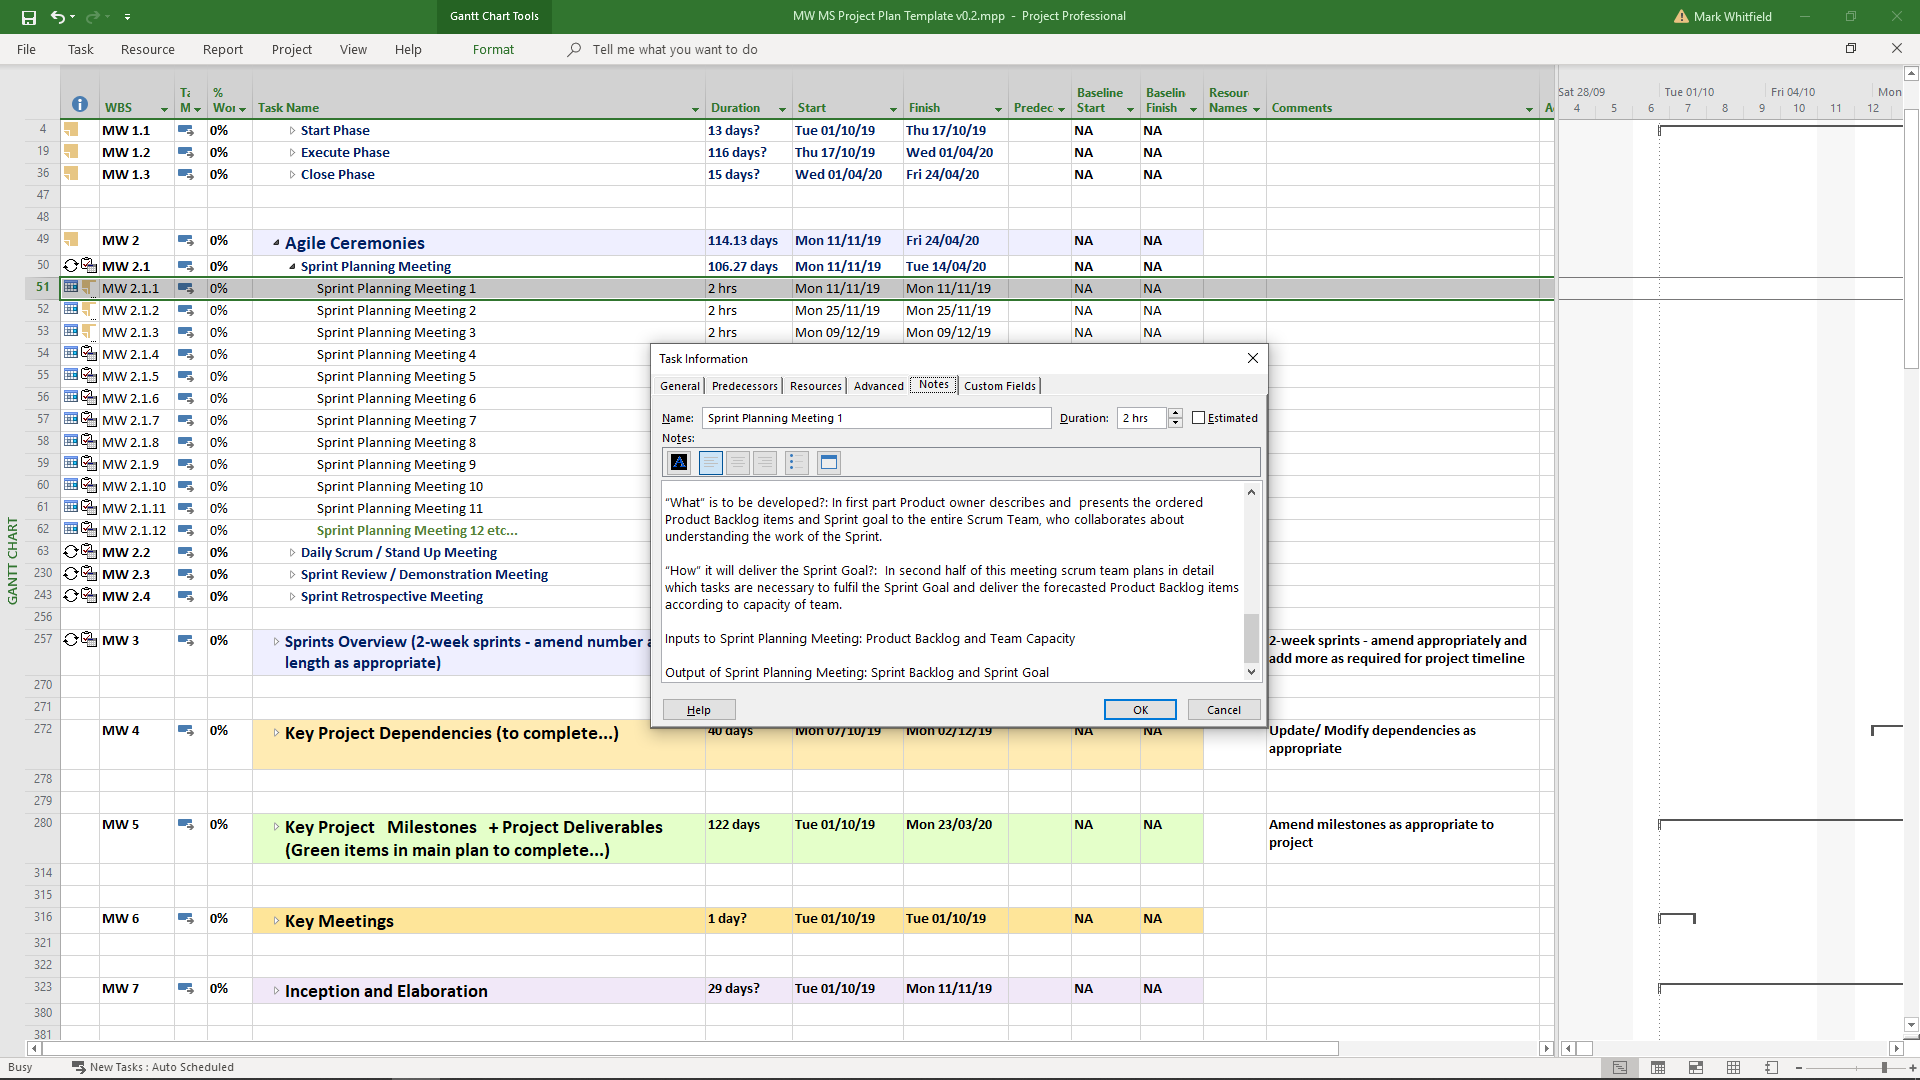Click the Format Font icon in Notes toolbar
This screenshot has height=1080, width=1920.
[x=679, y=462]
